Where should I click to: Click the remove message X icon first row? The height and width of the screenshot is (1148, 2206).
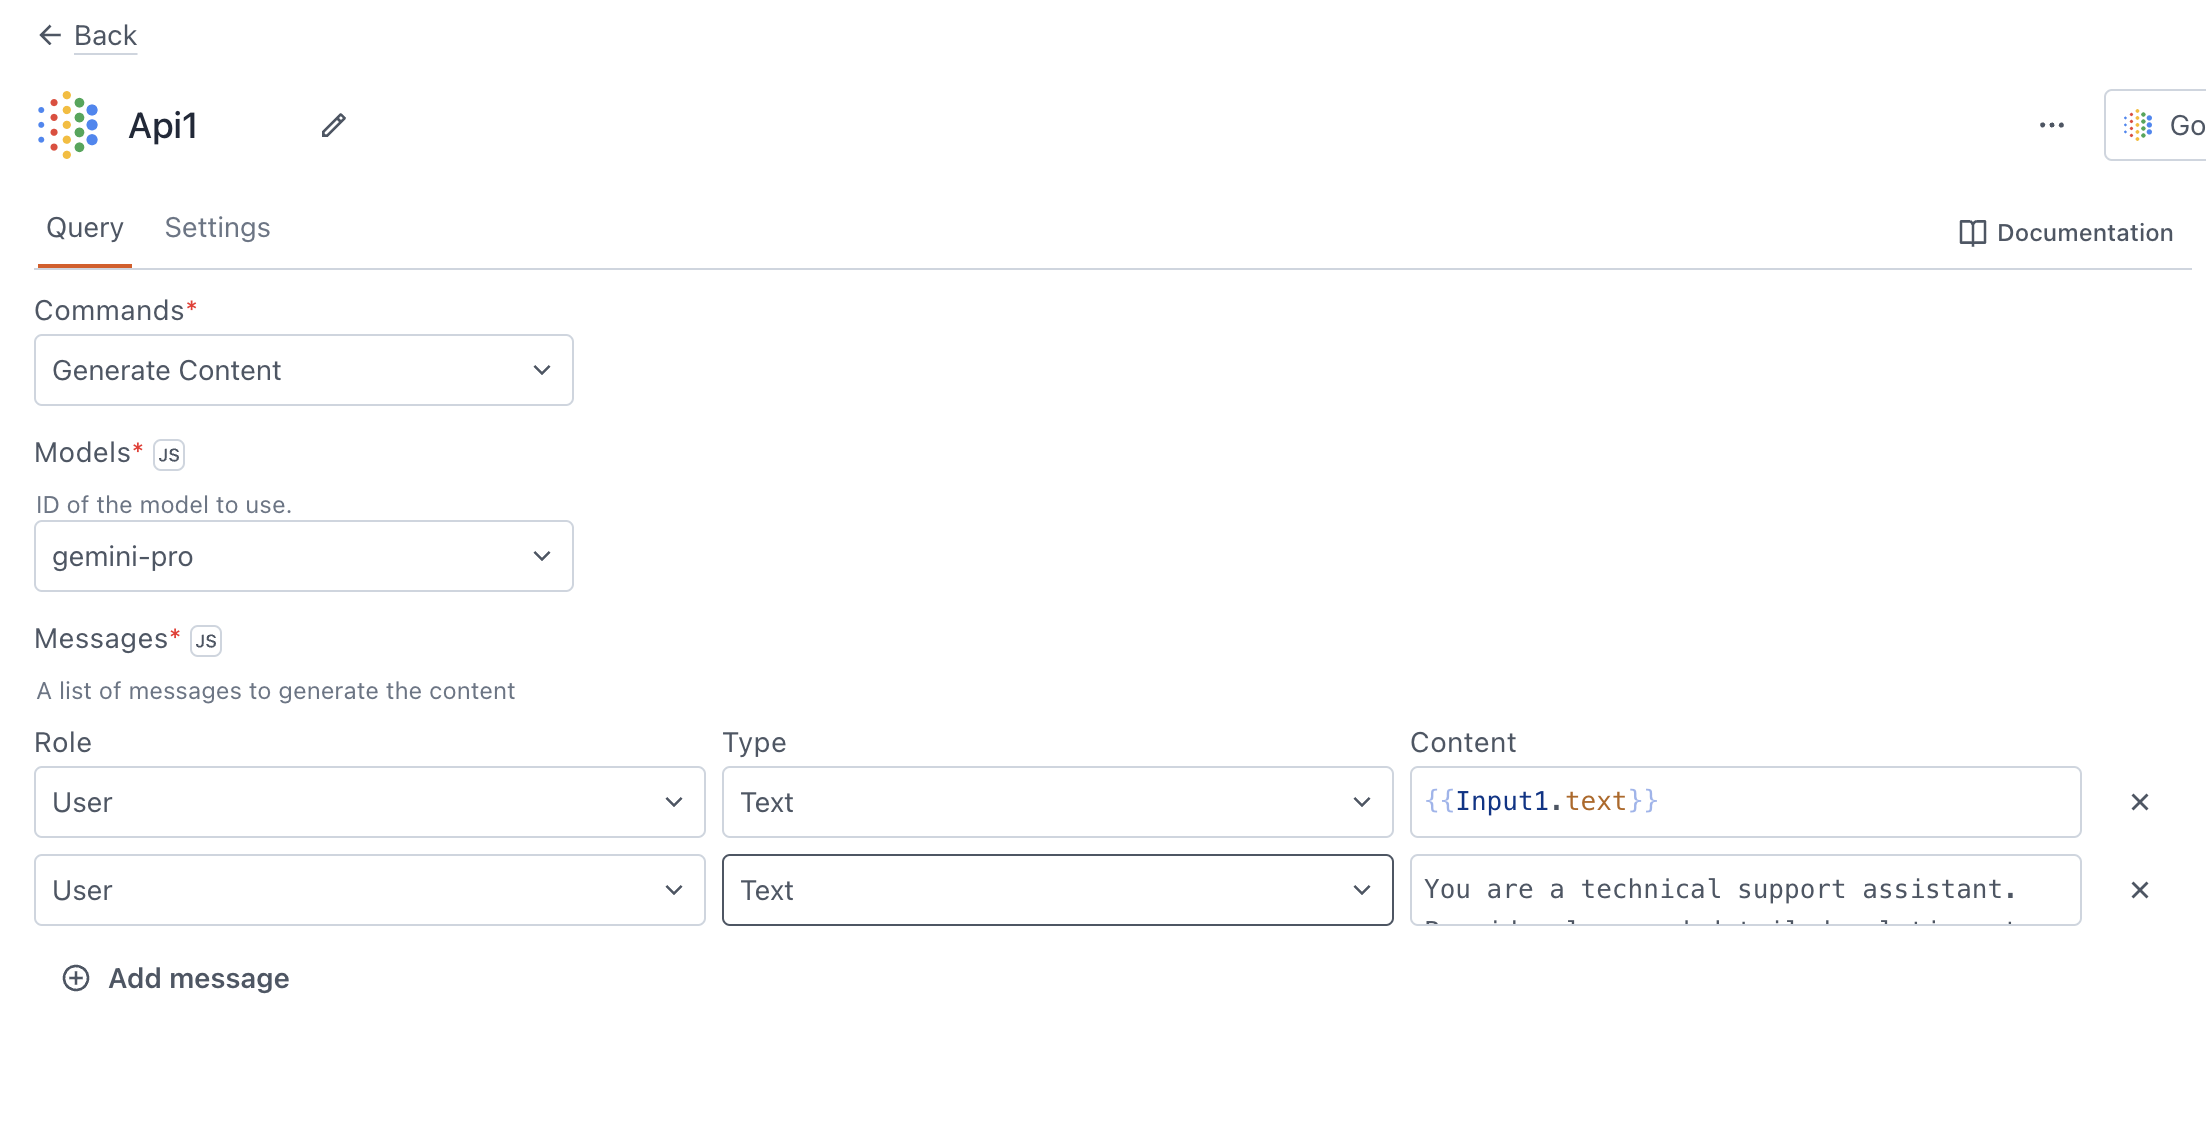tap(2140, 801)
